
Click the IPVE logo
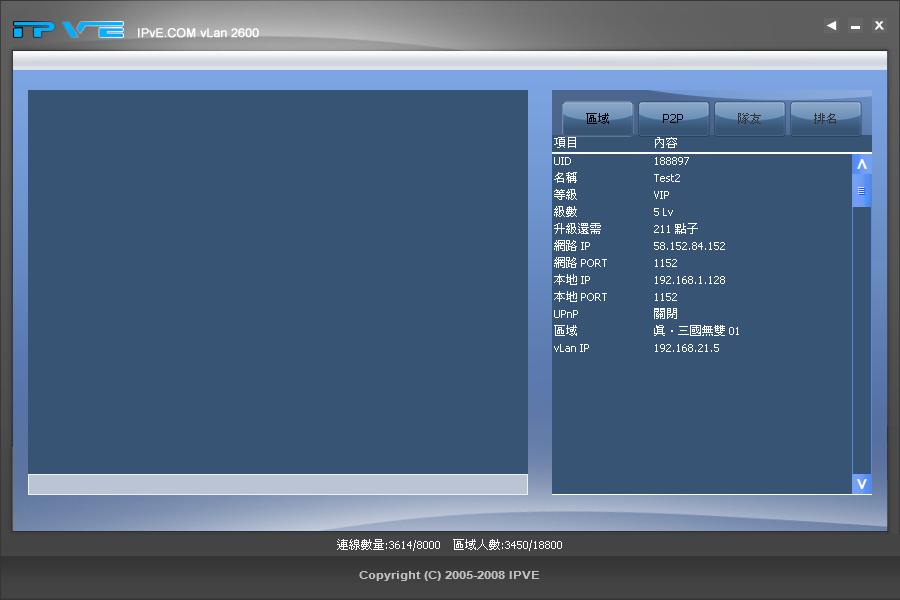coord(68,29)
